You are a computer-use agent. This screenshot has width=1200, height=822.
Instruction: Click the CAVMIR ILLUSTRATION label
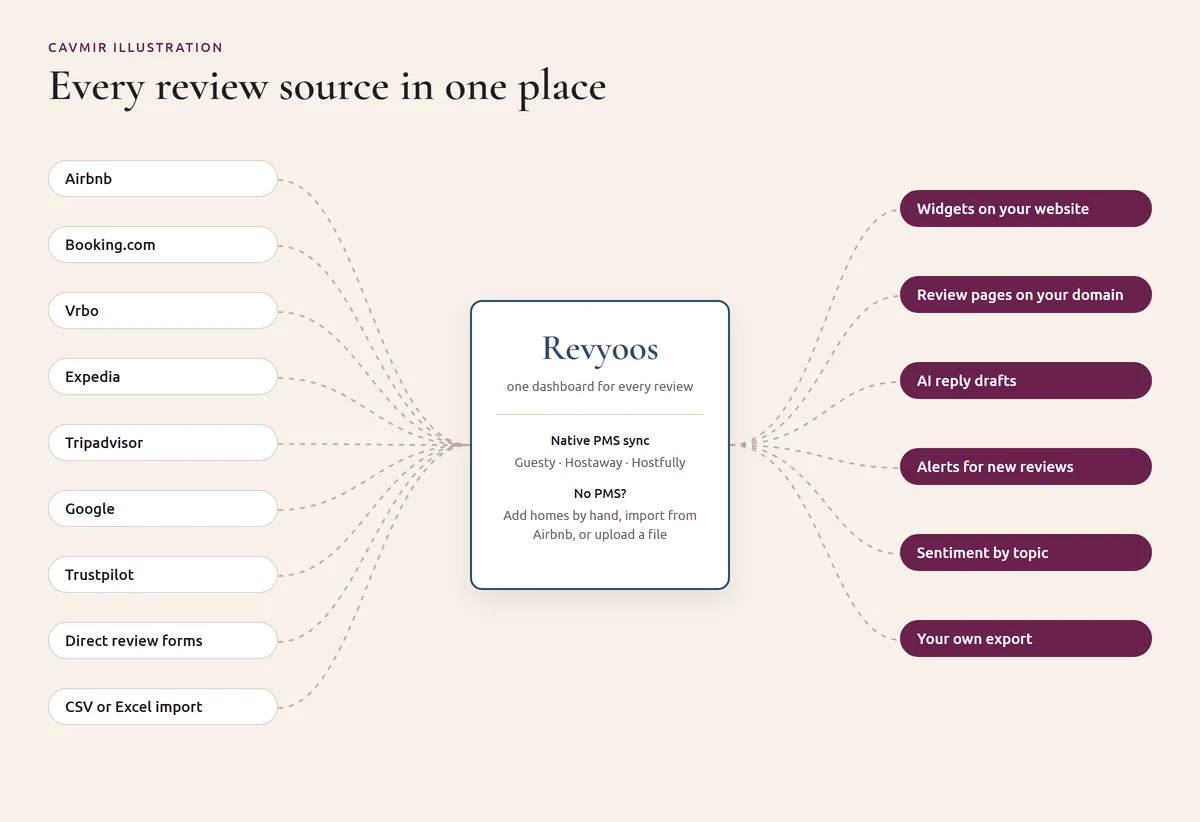[136, 48]
